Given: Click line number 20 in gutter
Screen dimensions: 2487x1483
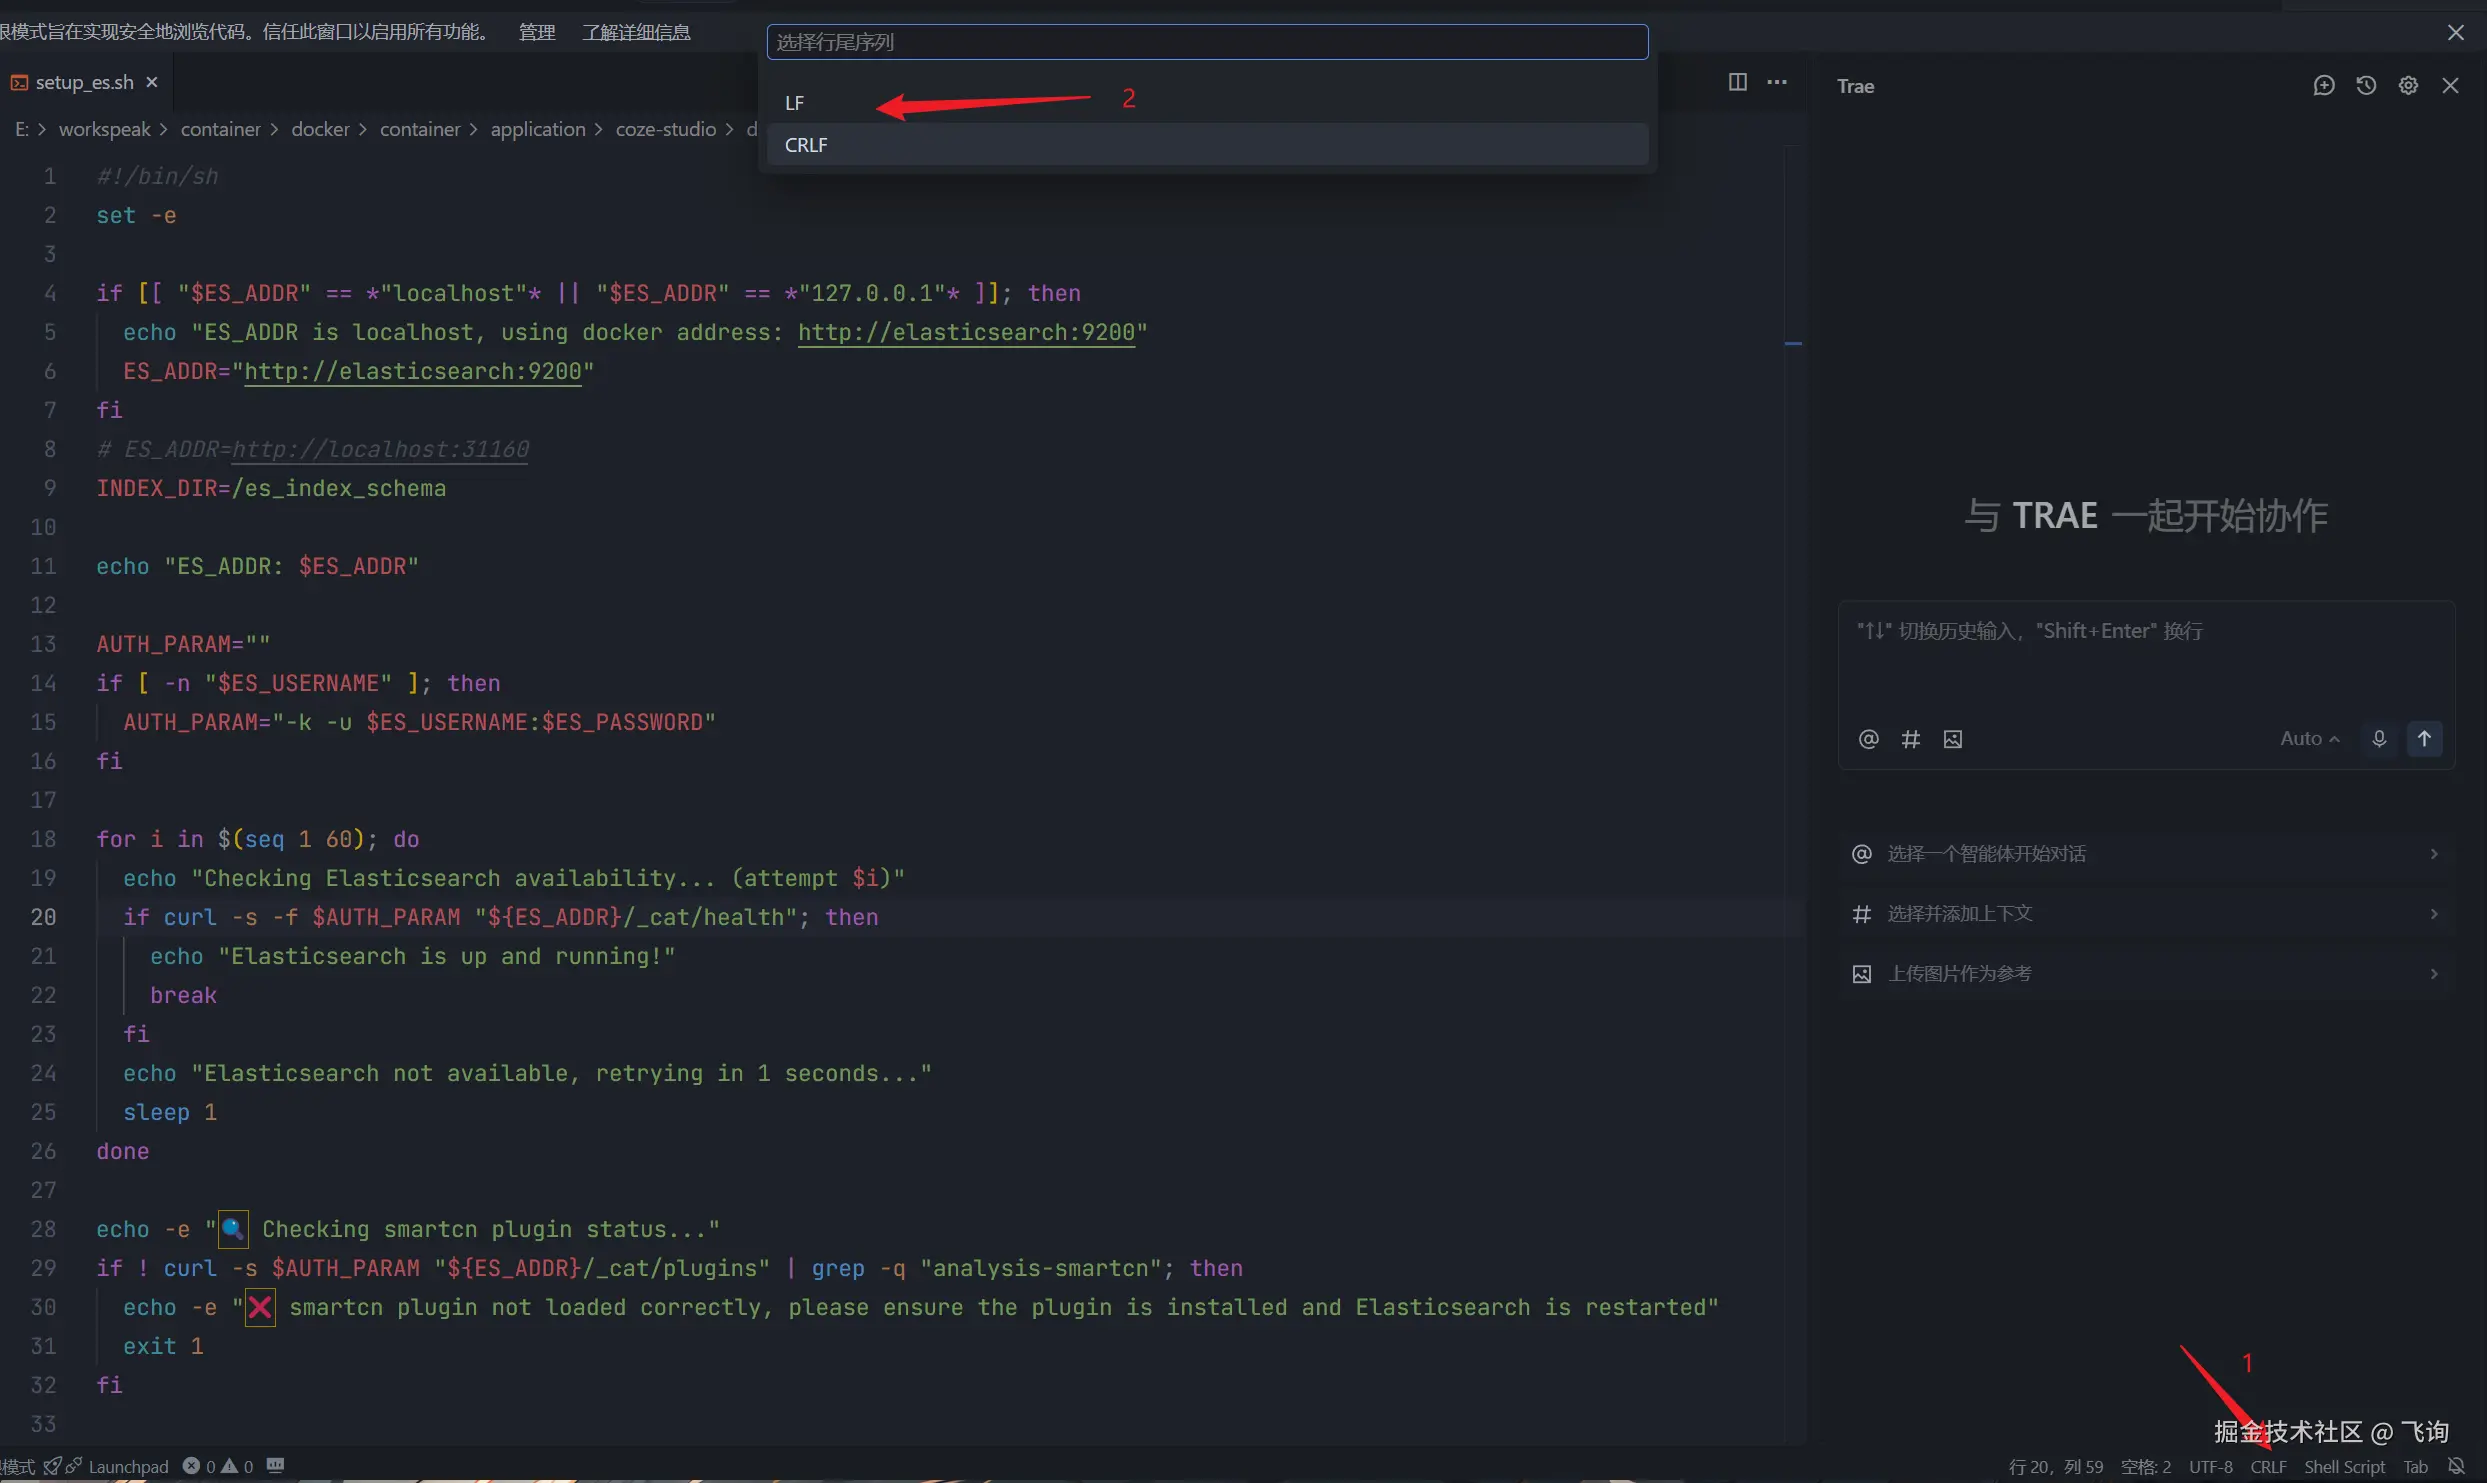Looking at the screenshot, I should point(43,917).
